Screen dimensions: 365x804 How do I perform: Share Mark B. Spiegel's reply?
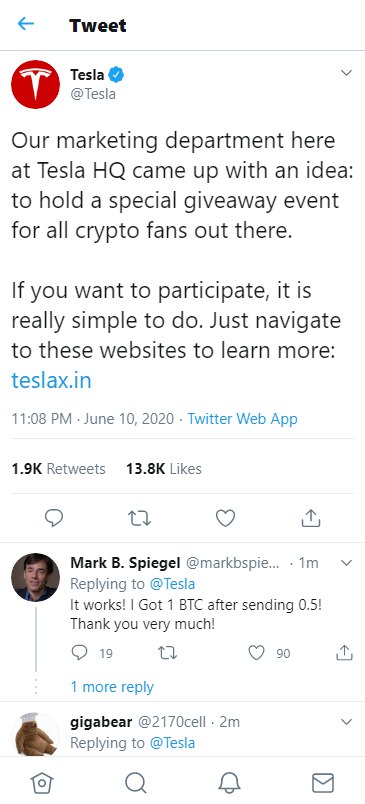(344, 652)
